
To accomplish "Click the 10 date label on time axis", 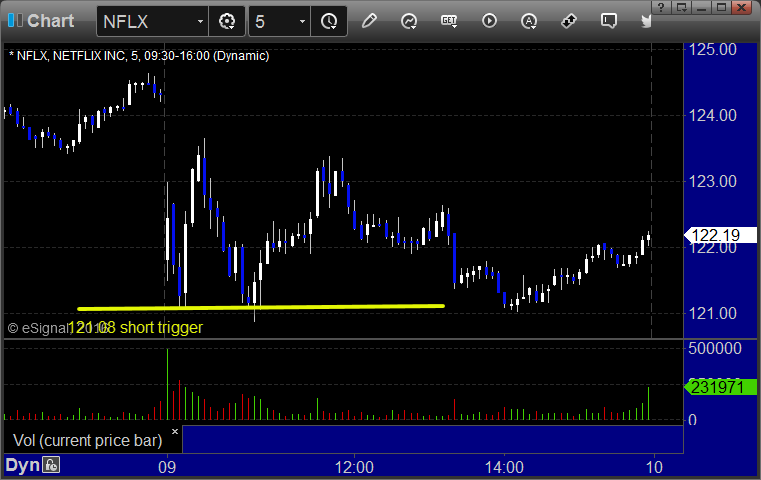I will tap(654, 467).
